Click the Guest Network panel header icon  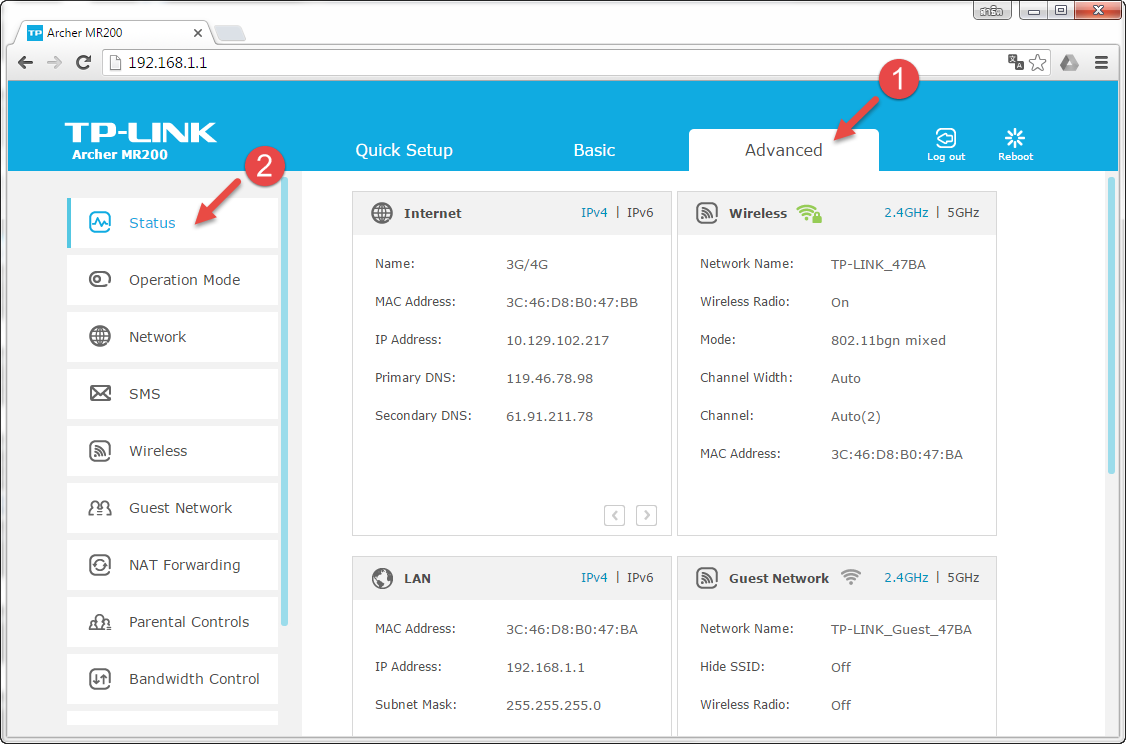coord(707,578)
